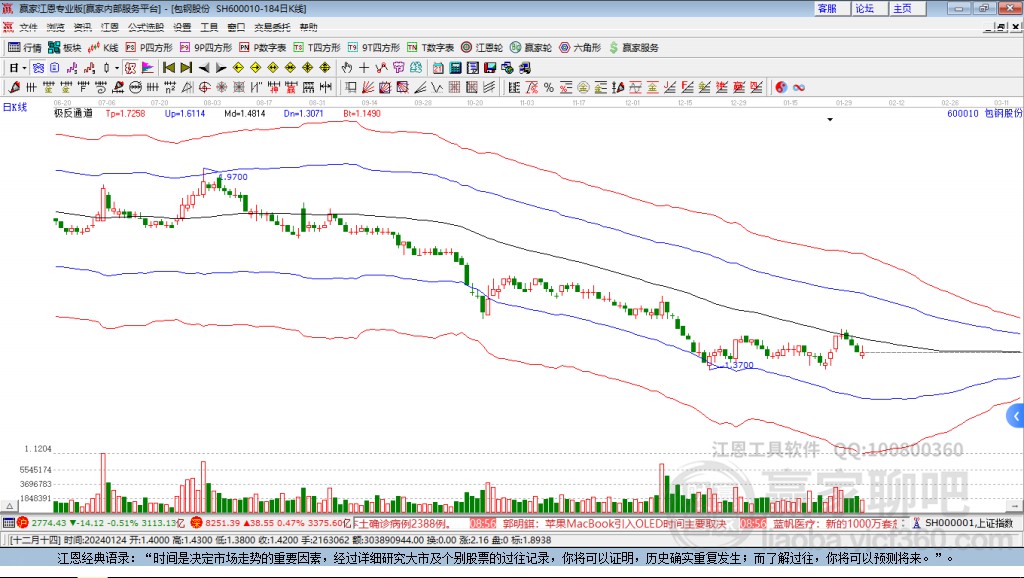Go to the 主页 homepage button
This screenshot has width=1024, height=578.
coord(902,8)
